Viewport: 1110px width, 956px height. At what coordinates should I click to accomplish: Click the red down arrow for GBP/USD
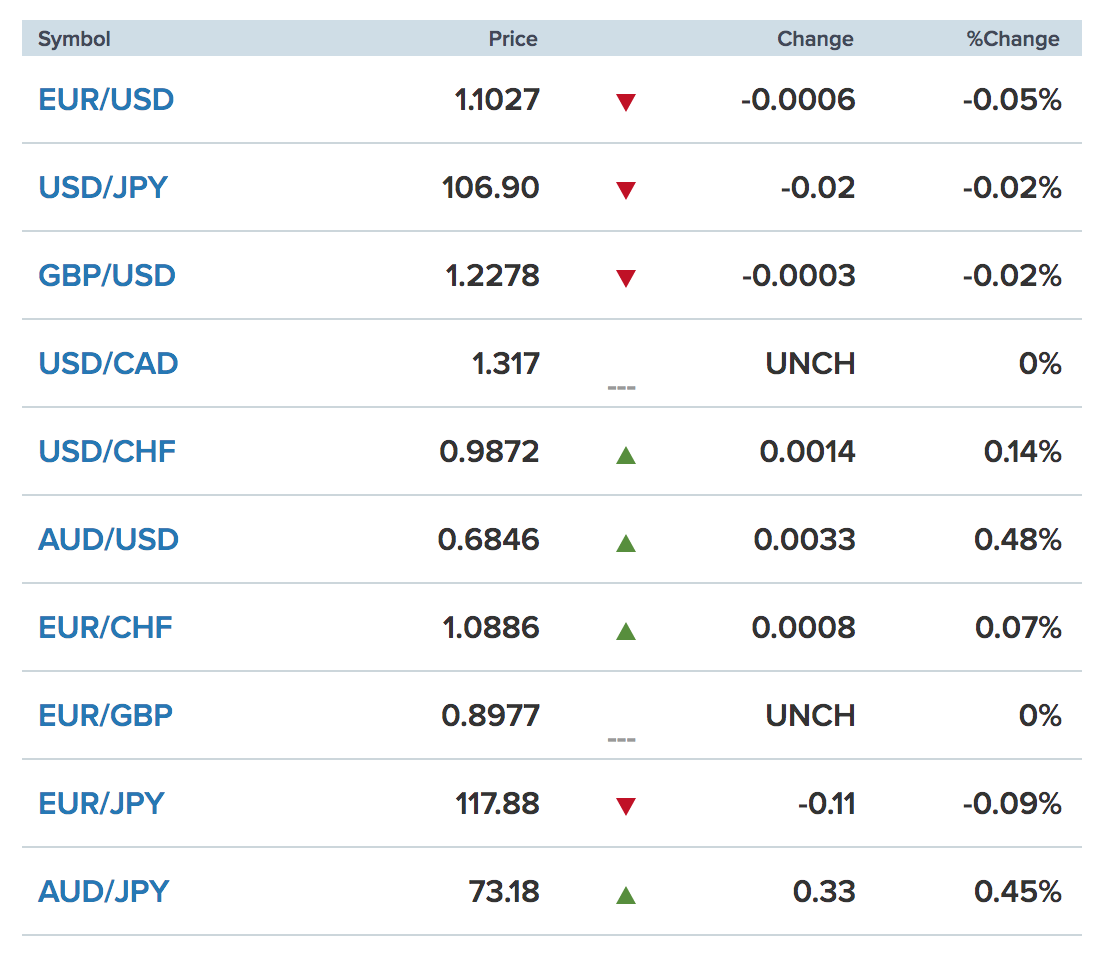626,278
